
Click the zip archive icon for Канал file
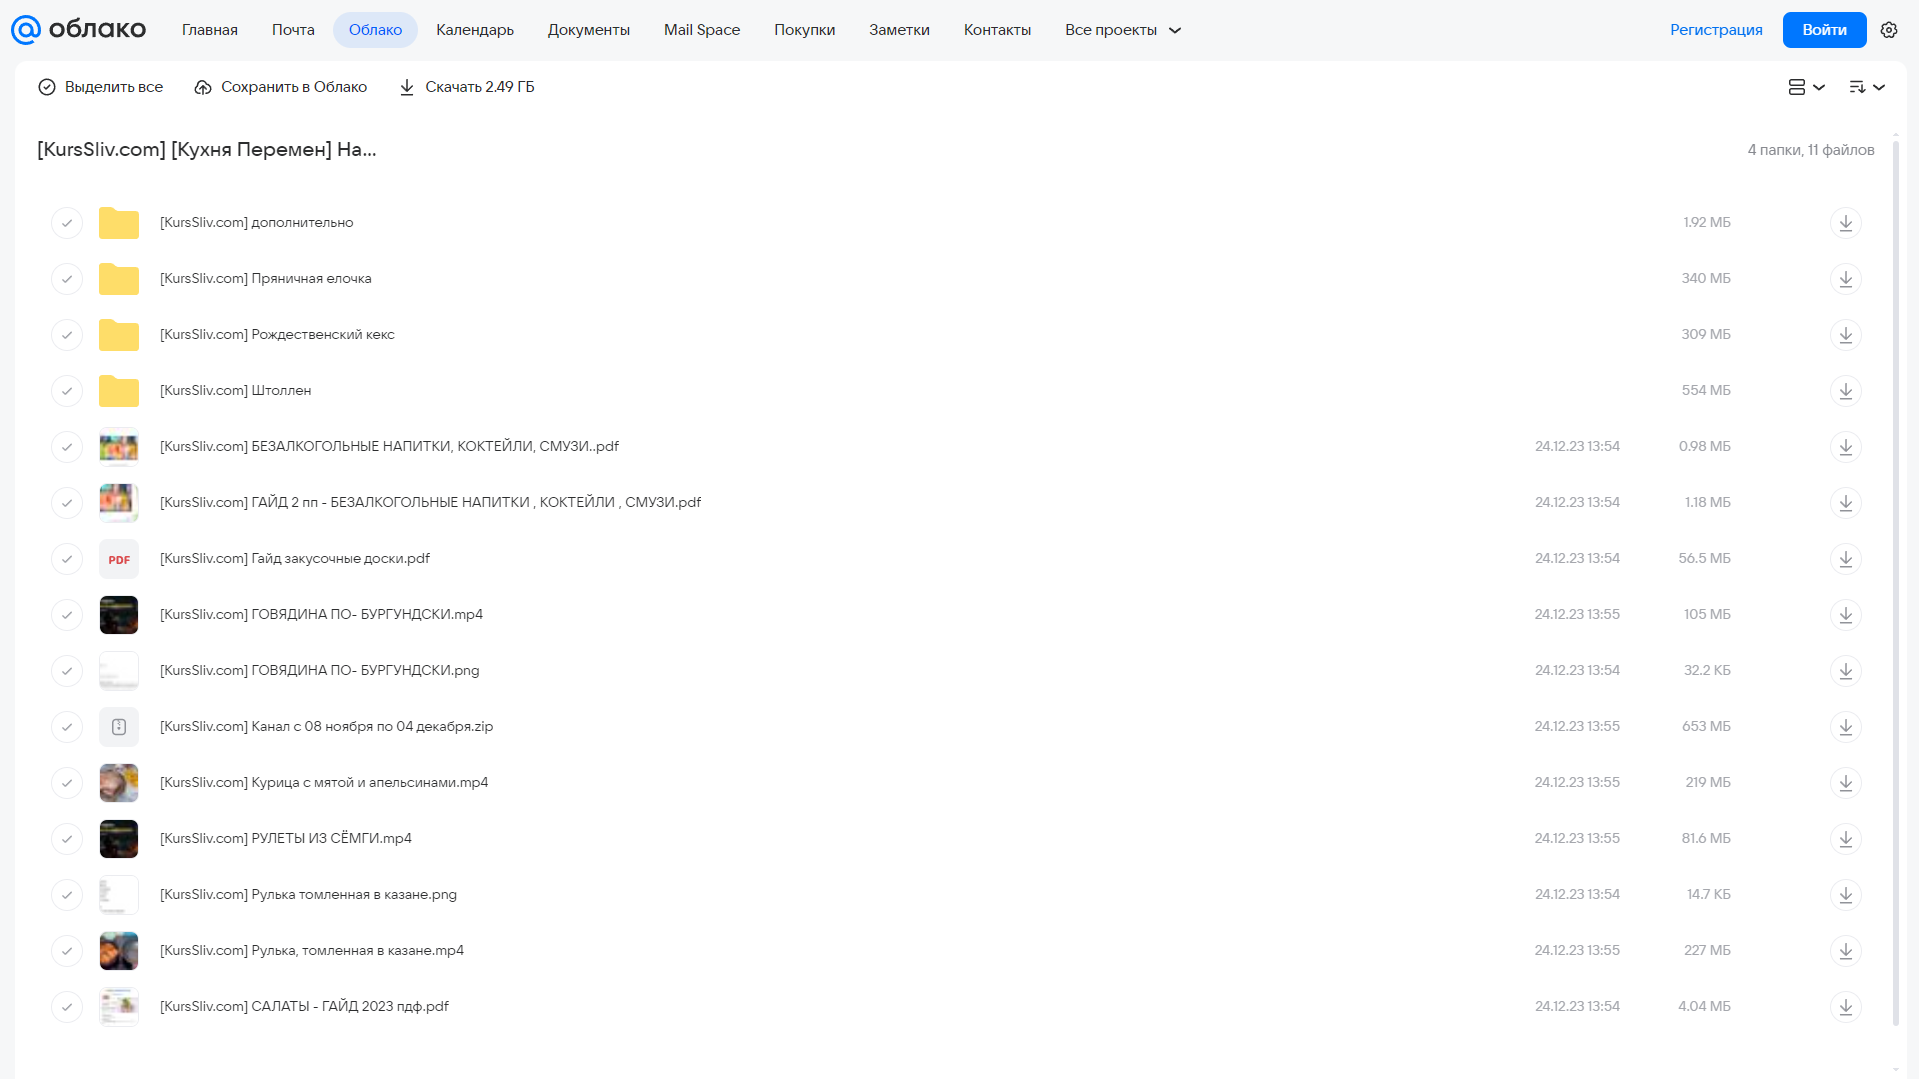pyautogui.click(x=119, y=727)
